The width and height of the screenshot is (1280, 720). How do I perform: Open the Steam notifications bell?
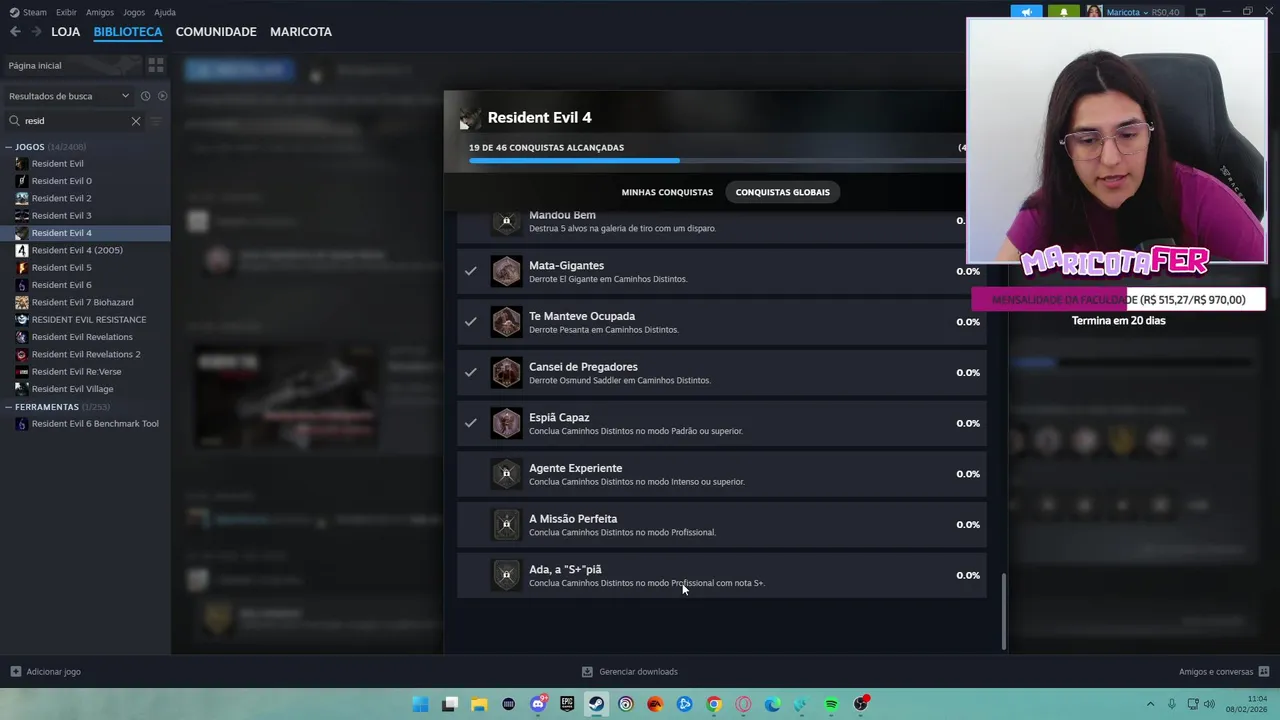pyautogui.click(x=1063, y=12)
